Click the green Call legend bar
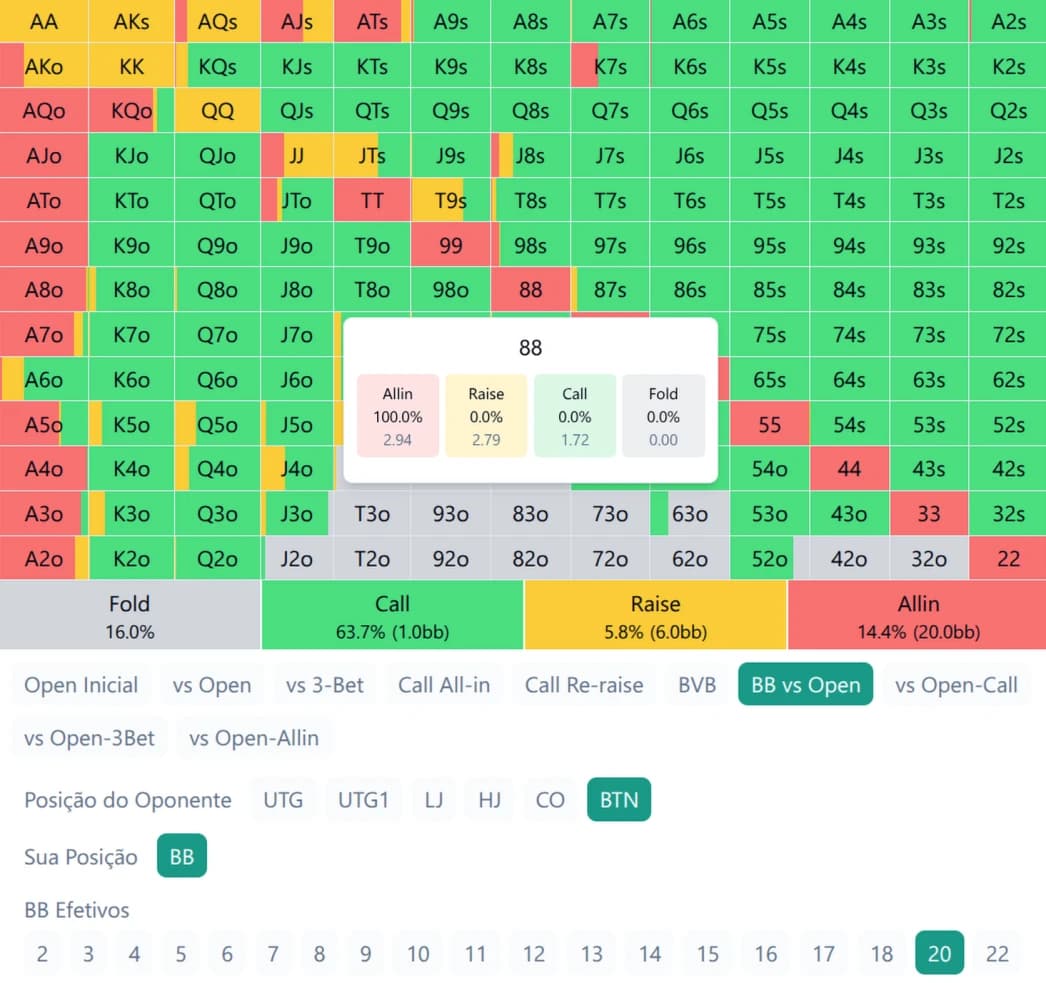This screenshot has width=1046, height=983. [x=392, y=615]
